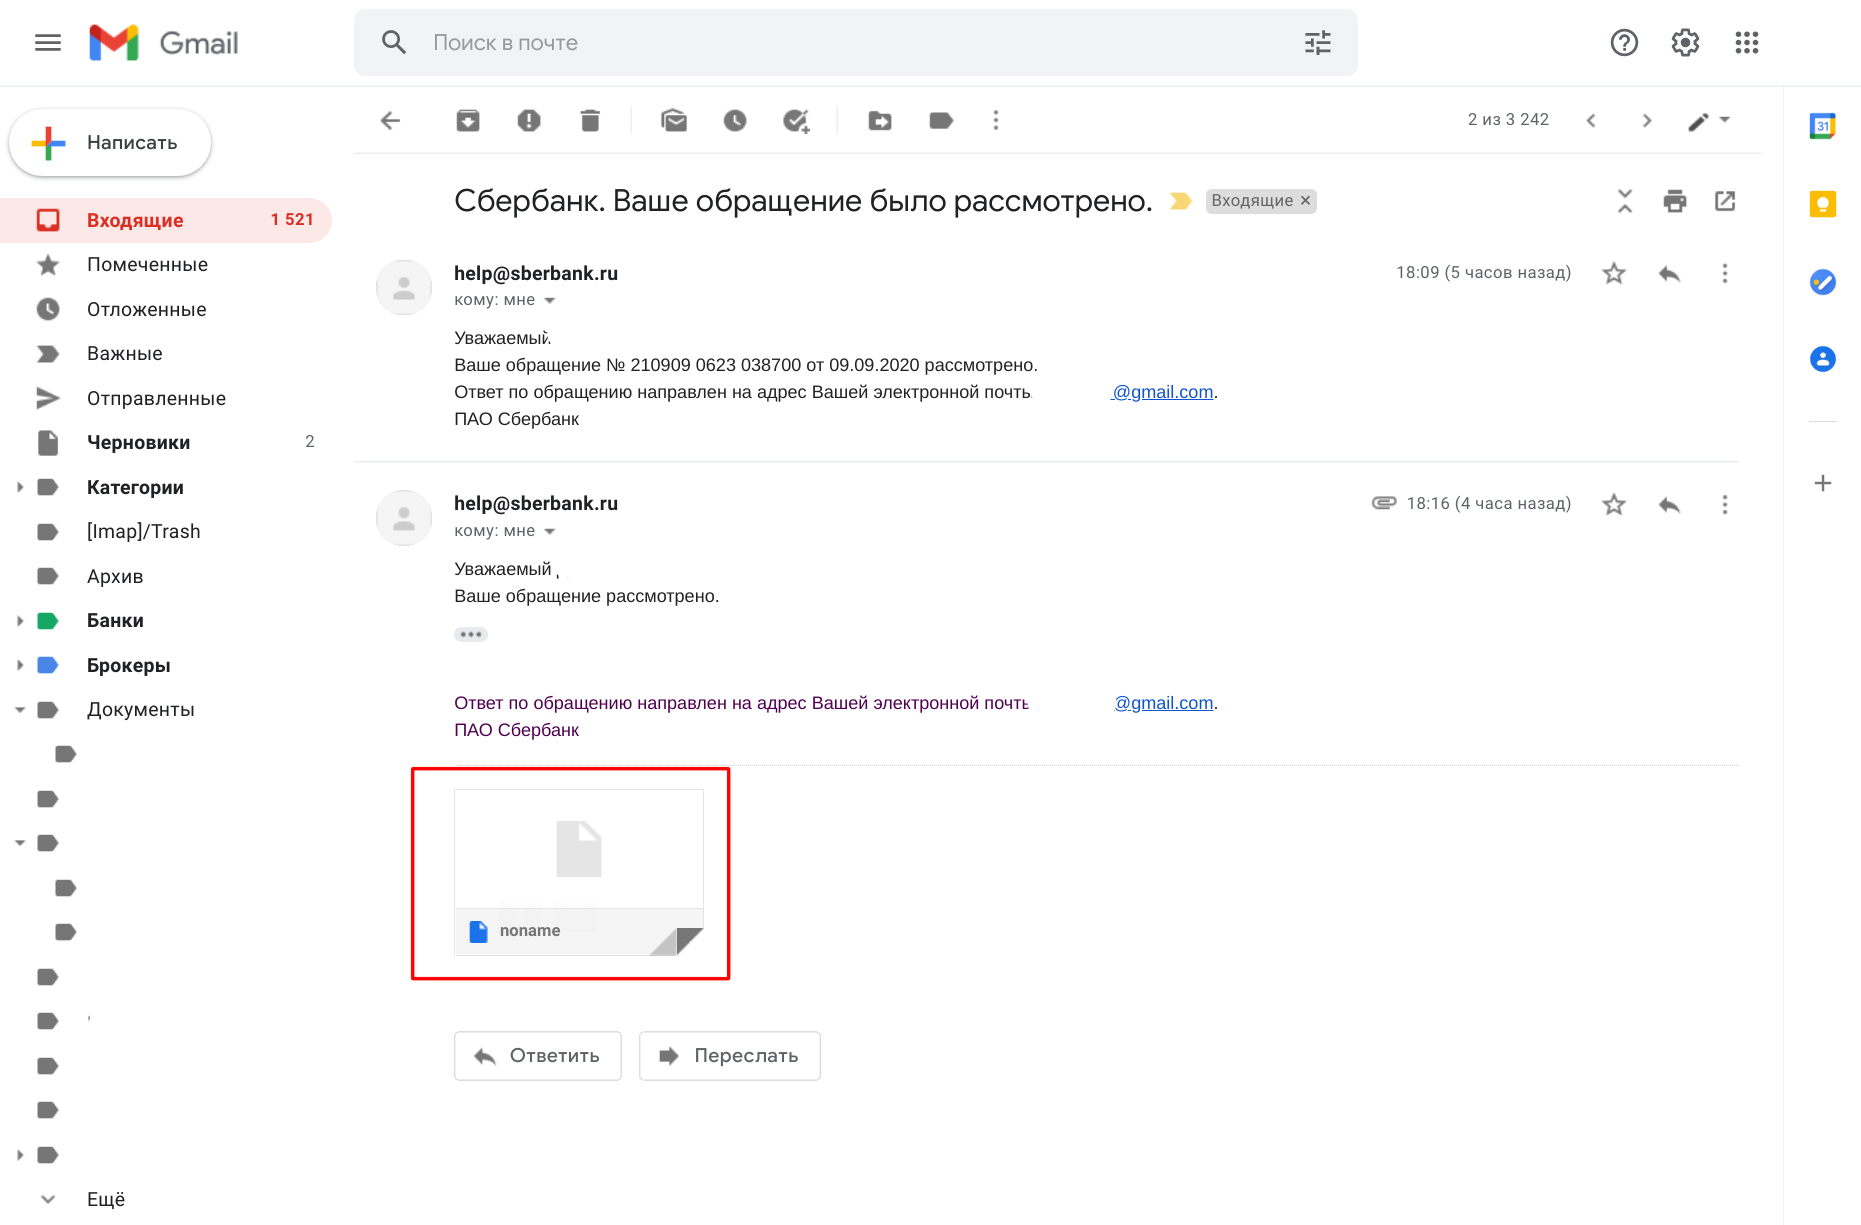Open the gmail.com link in first message
This screenshot has height=1225, width=1861.
coord(1162,392)
